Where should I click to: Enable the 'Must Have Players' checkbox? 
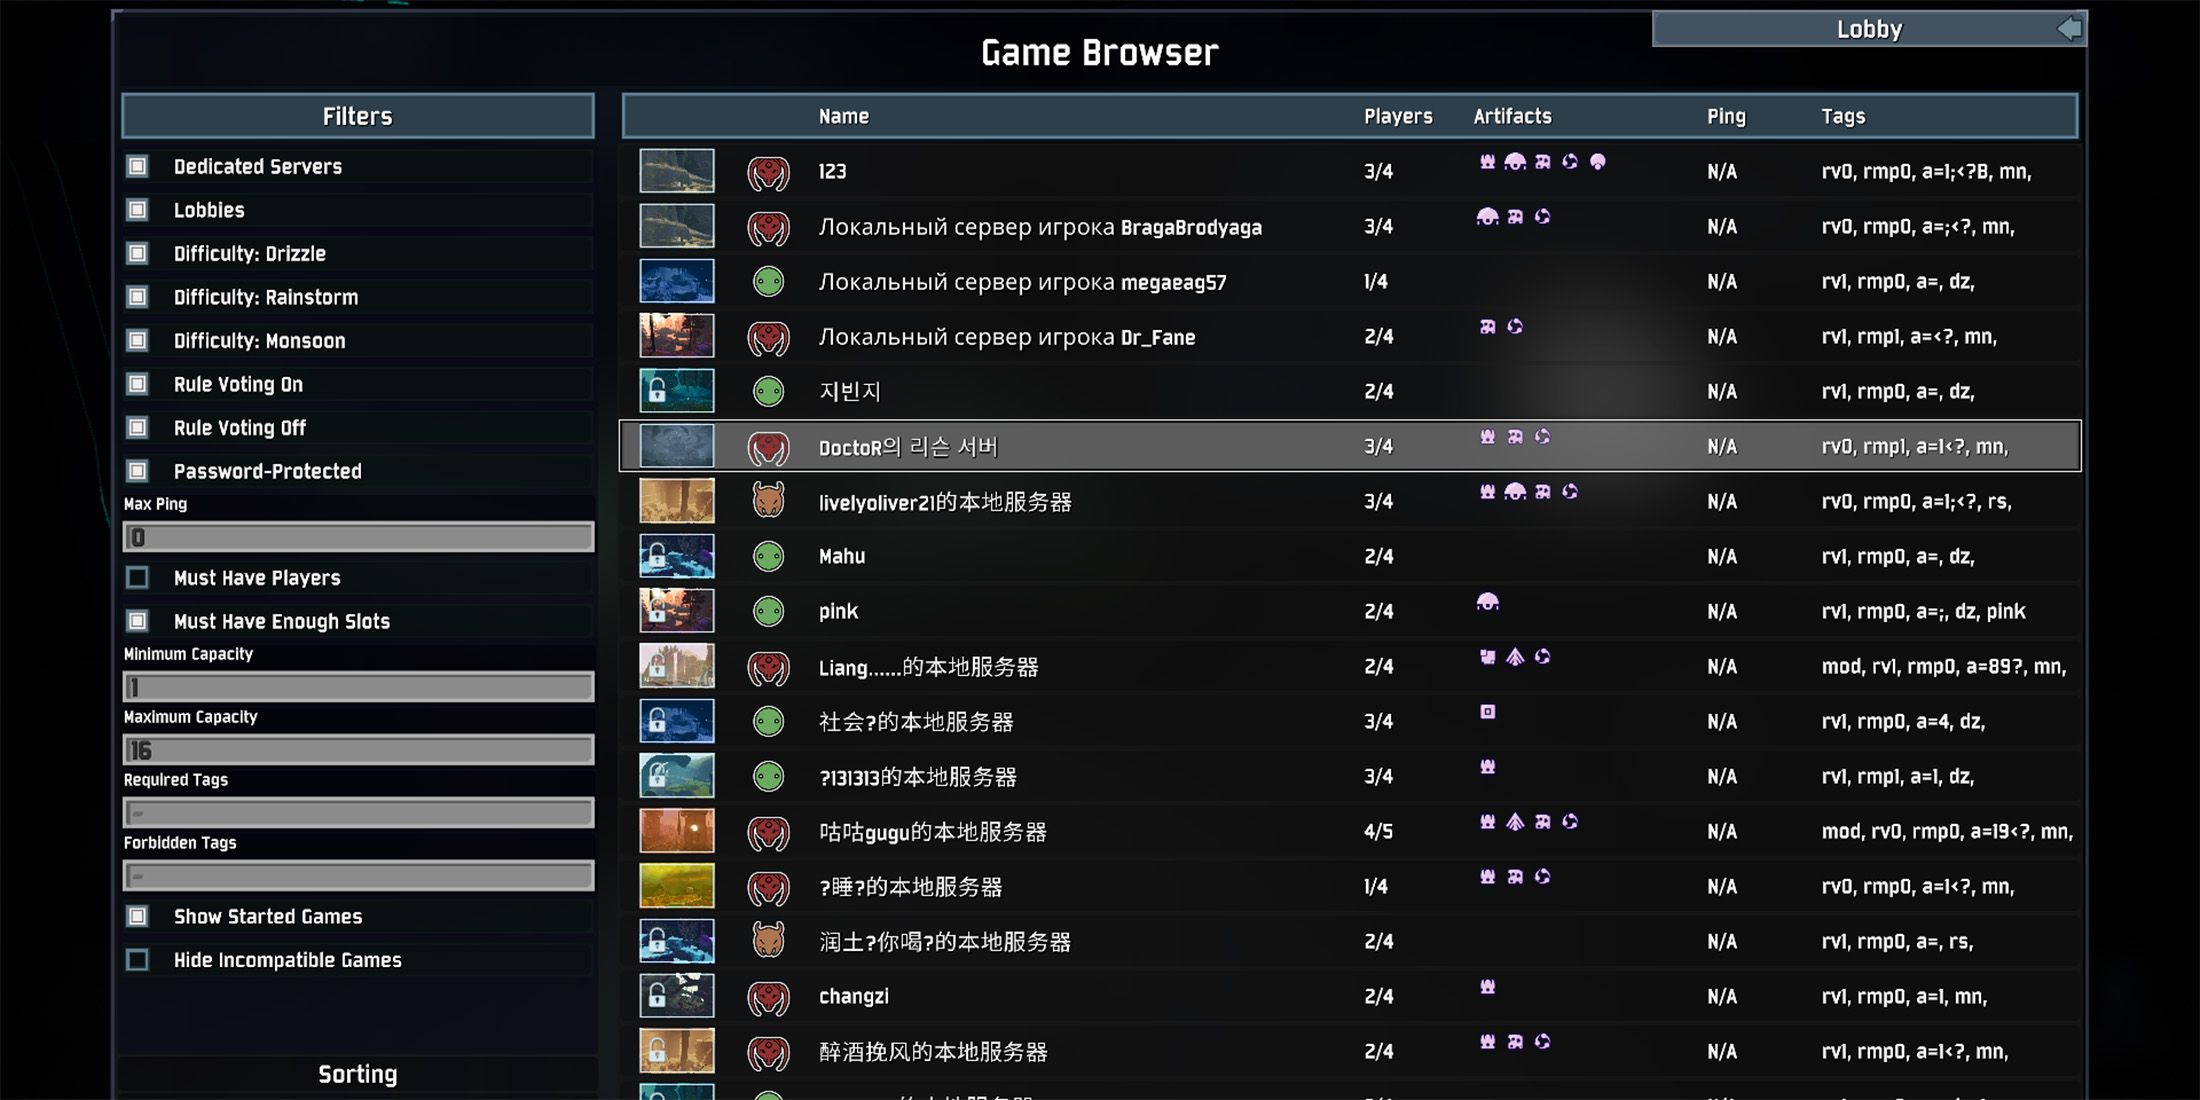tap(139, 577)
